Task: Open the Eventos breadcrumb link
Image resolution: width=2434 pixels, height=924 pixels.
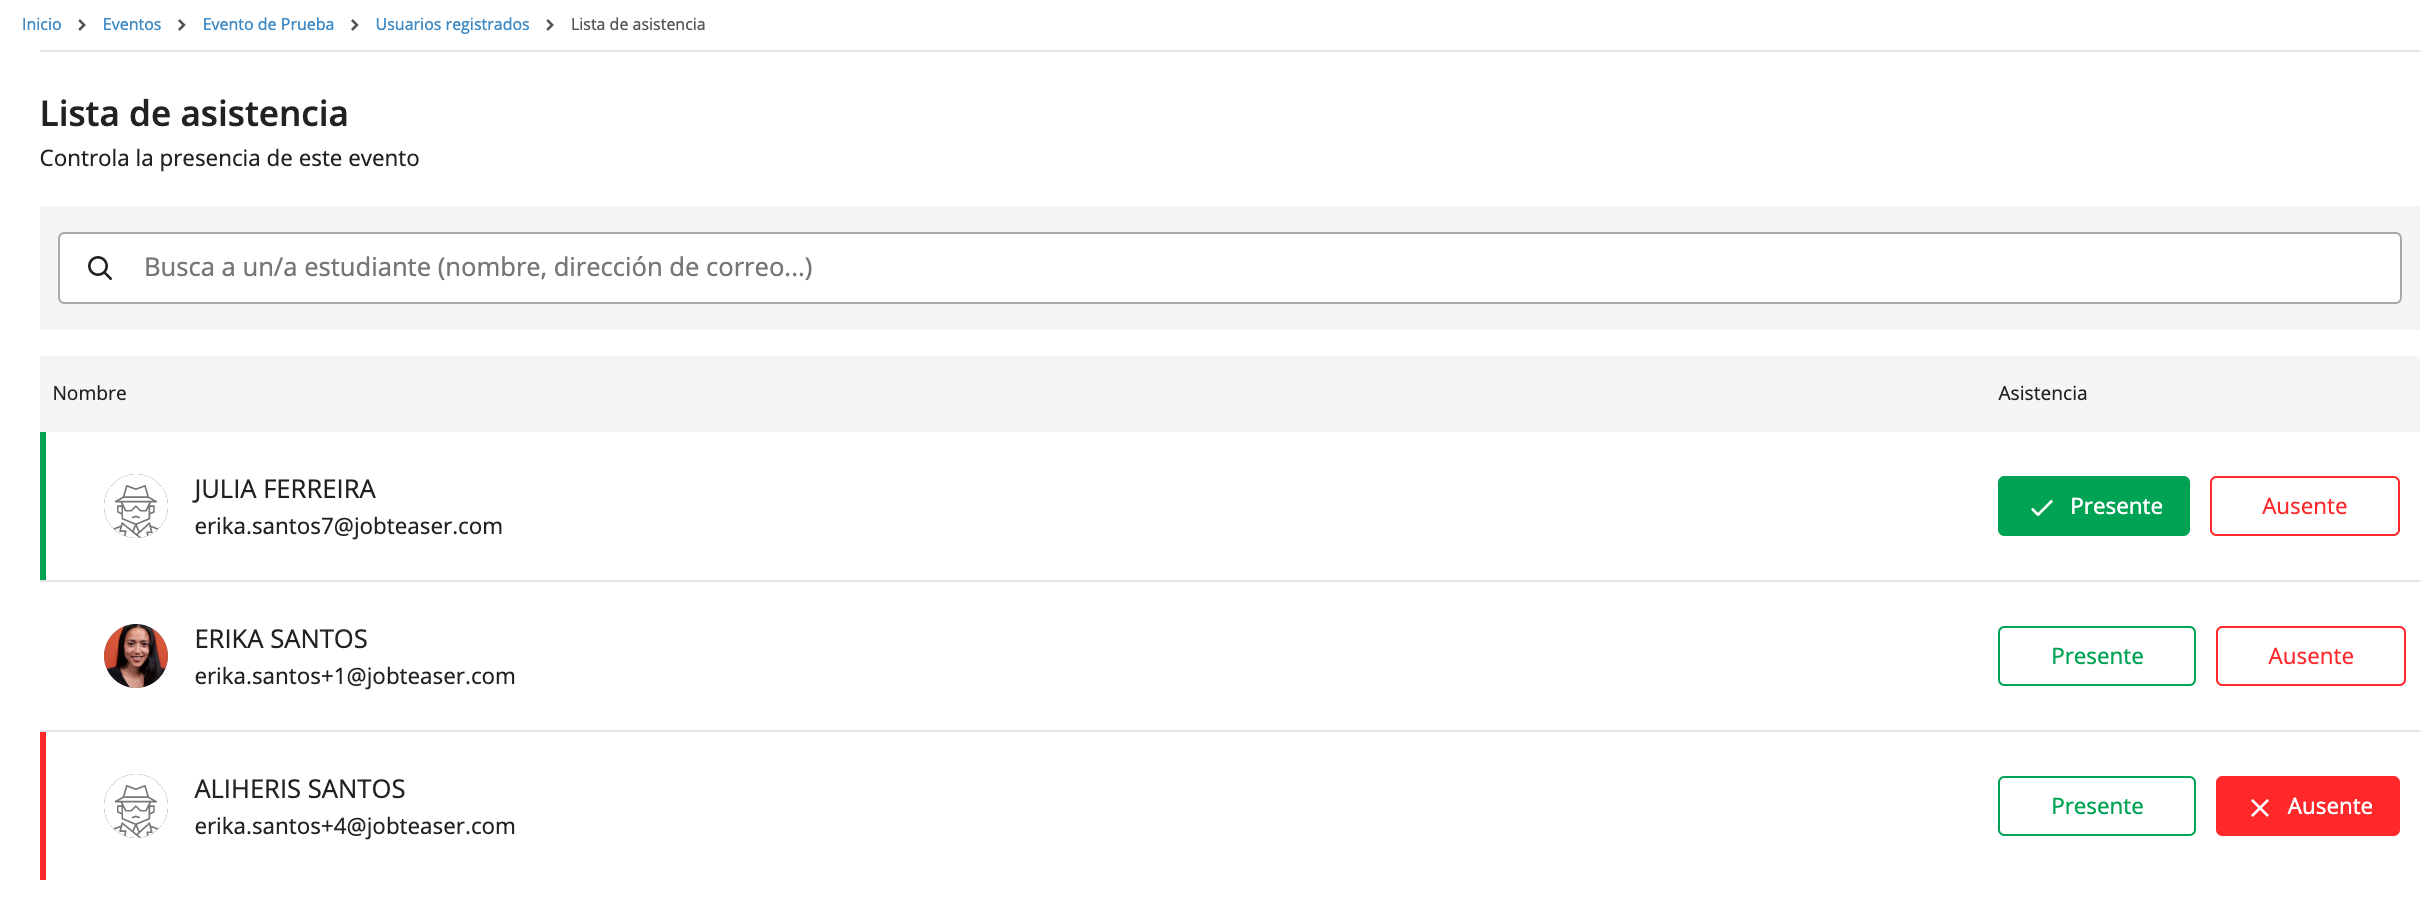Action: (x=132, y=24)
